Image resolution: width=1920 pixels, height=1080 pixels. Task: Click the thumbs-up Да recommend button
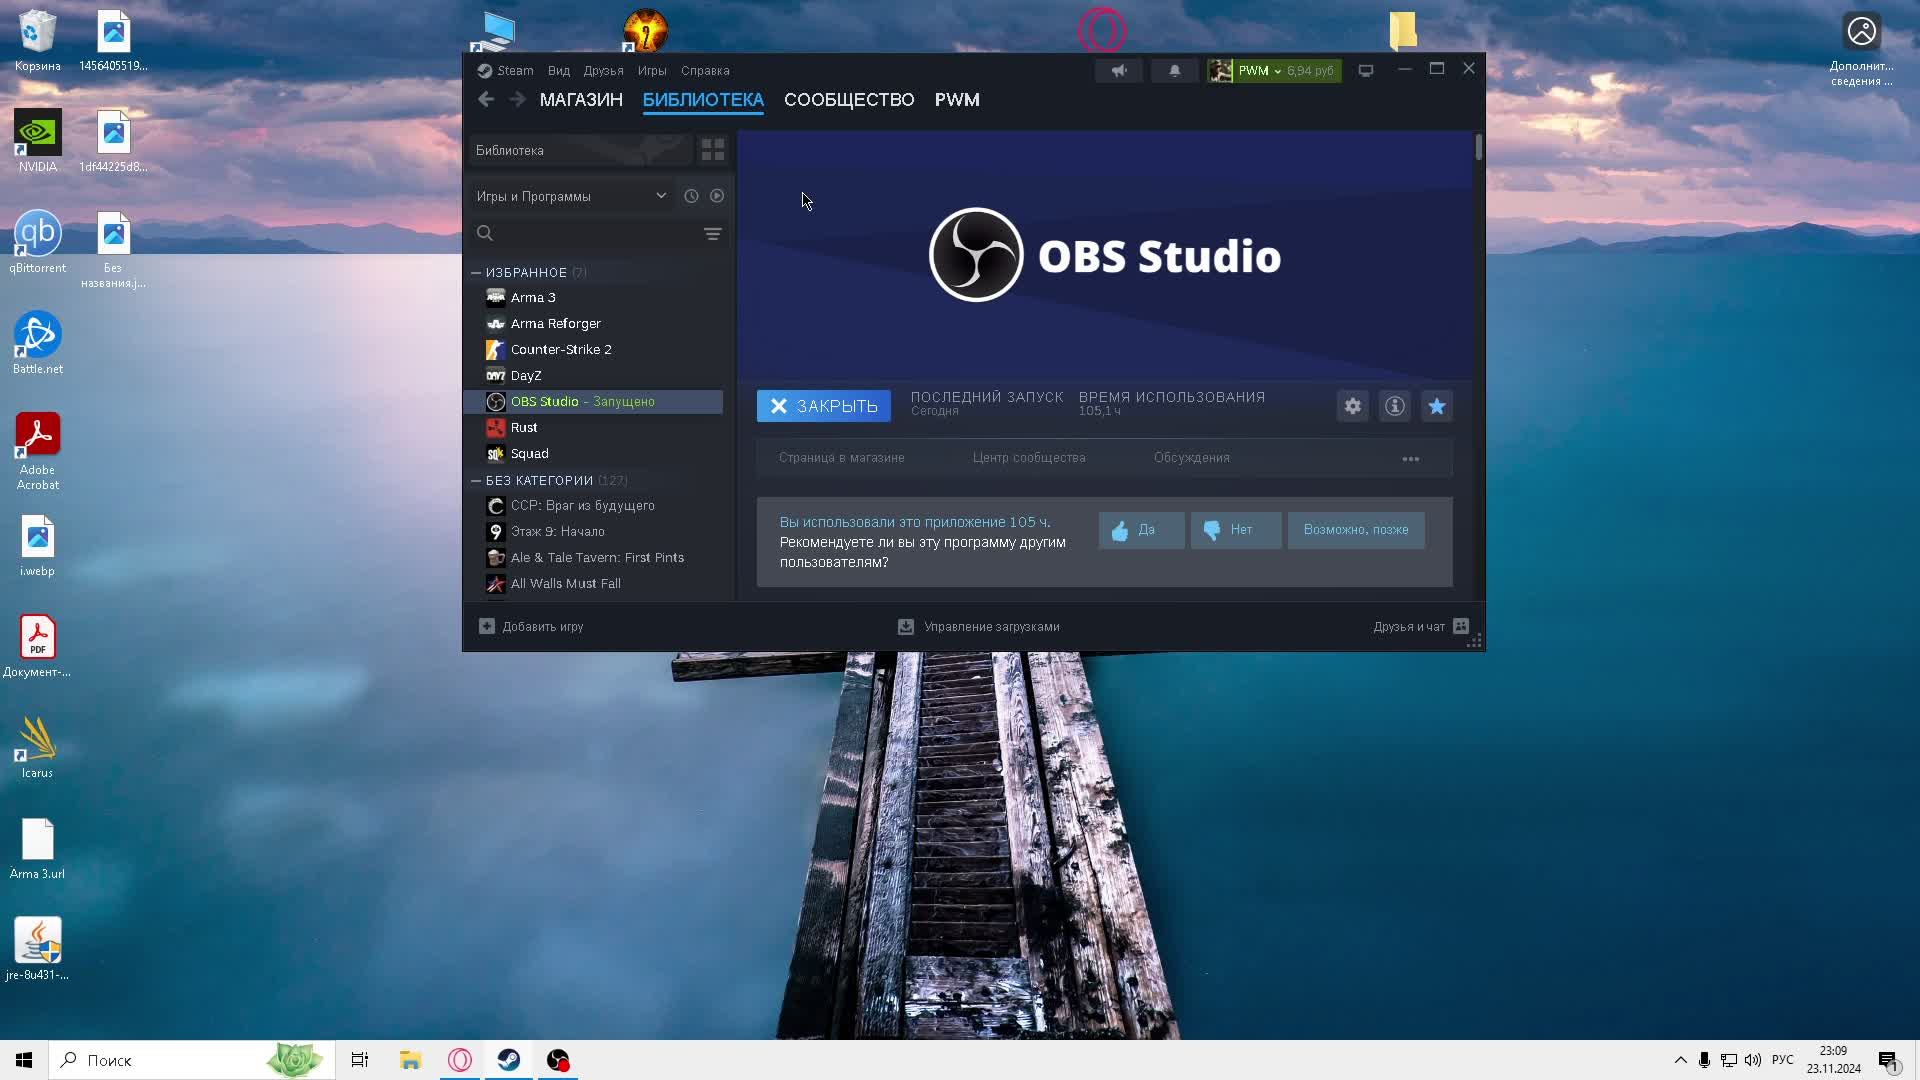point(1141,530)
